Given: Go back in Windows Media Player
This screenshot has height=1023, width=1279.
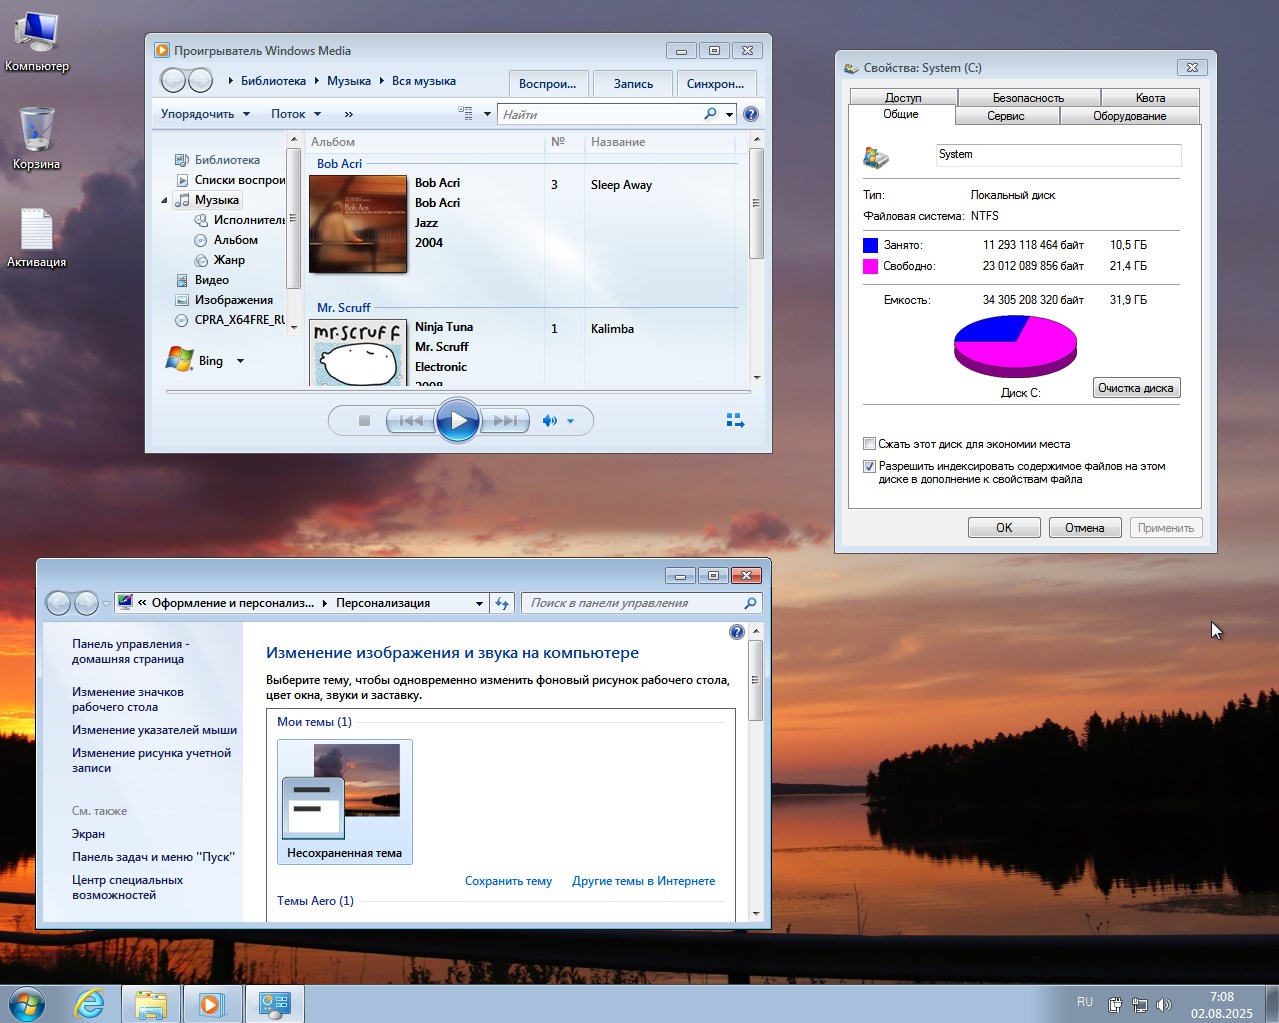Looking at the screenshot, I should 174,80.
